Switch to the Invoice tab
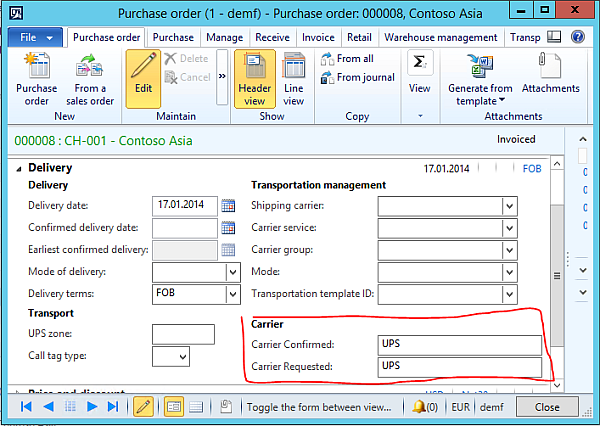The width and height of the screenshot is (600, 426). [318, 37]
